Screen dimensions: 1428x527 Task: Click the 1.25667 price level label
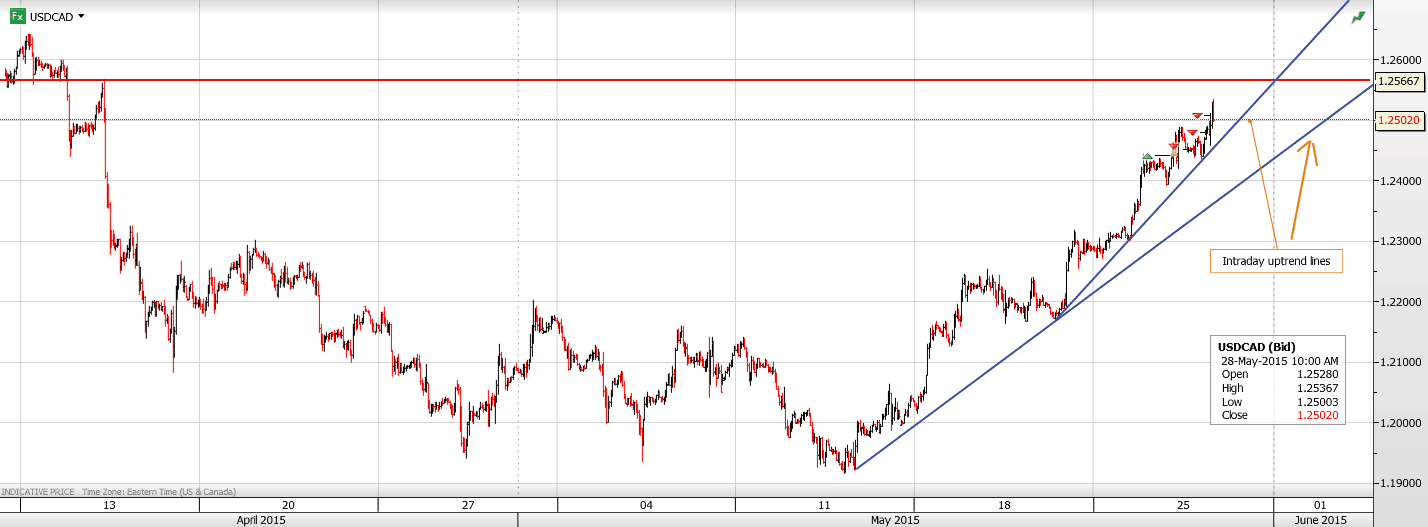(x=1399, y=81)
